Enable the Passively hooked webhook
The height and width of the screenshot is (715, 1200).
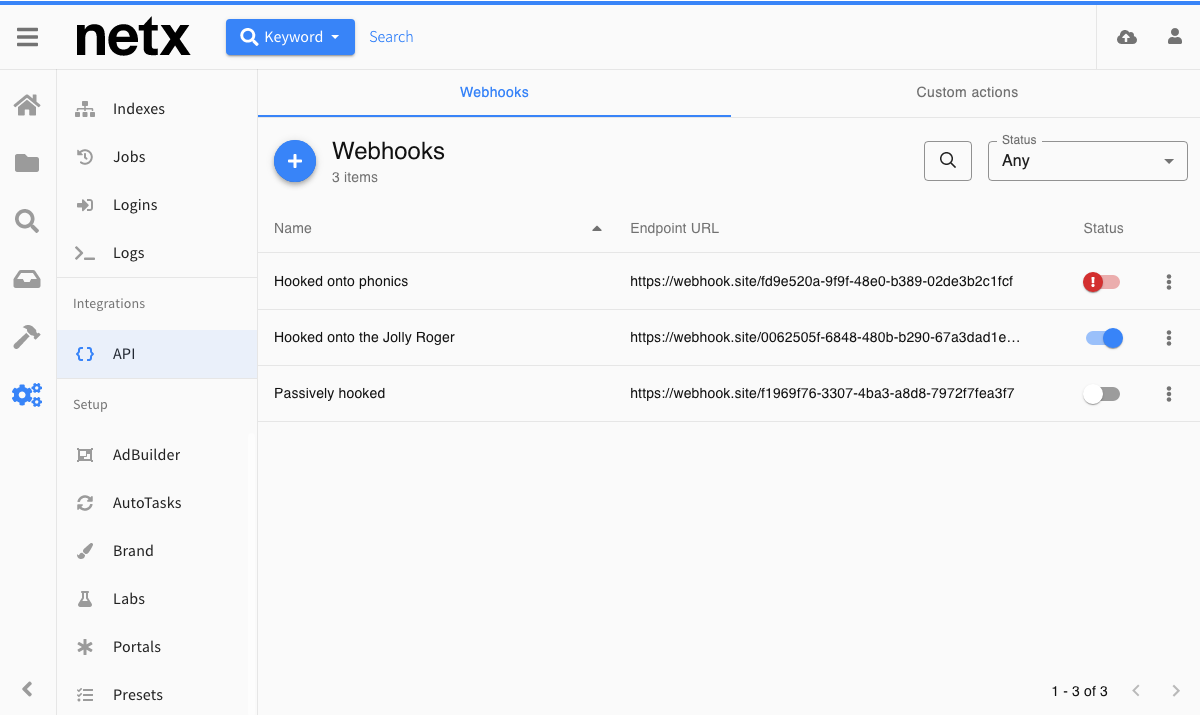point(1102,394)
